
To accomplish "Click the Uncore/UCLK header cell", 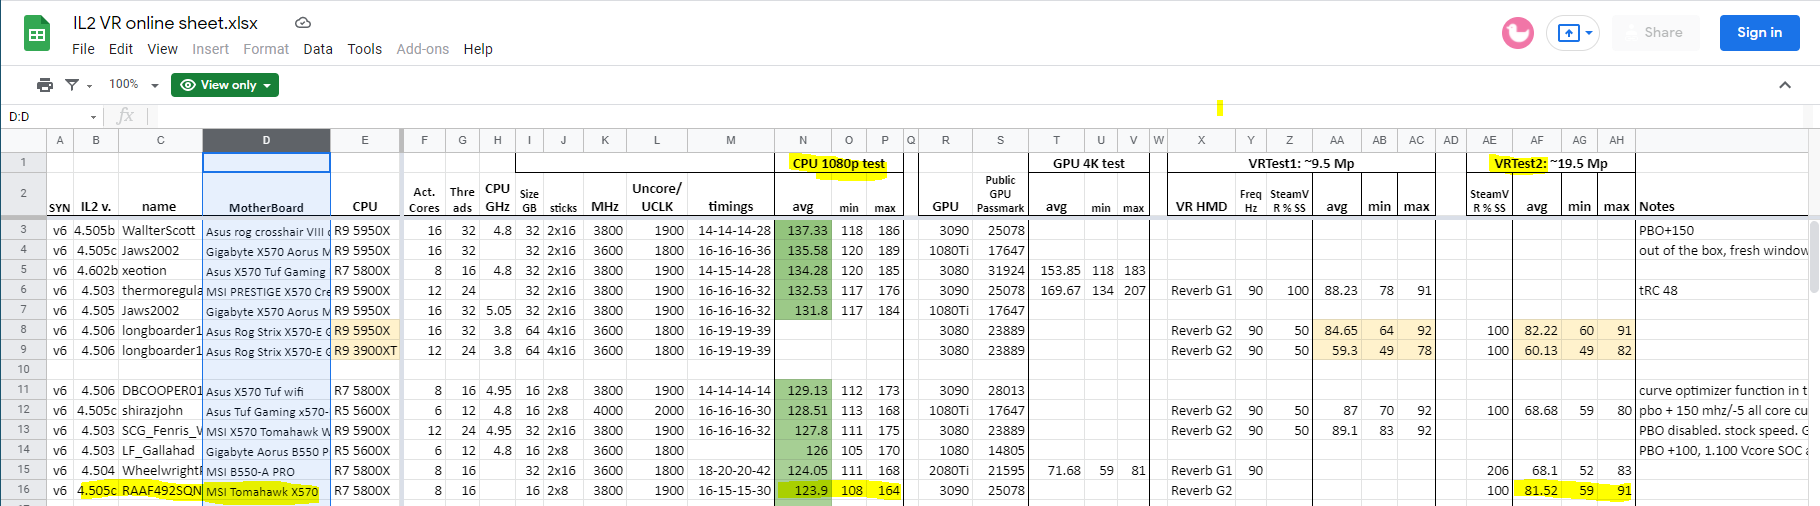I will click(657, 194).
